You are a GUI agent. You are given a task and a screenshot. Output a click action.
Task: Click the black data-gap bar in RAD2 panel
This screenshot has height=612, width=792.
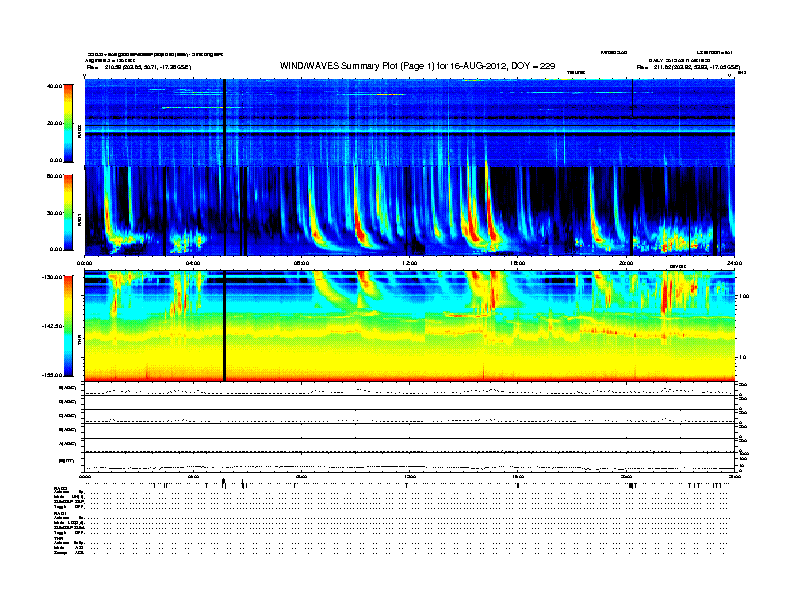pos(225,122)
